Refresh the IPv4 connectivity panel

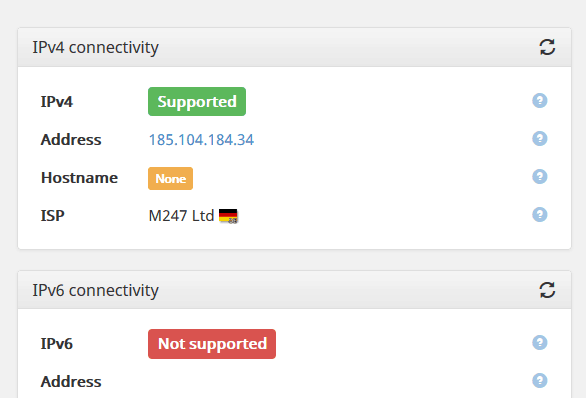click(x=547, y=47)
